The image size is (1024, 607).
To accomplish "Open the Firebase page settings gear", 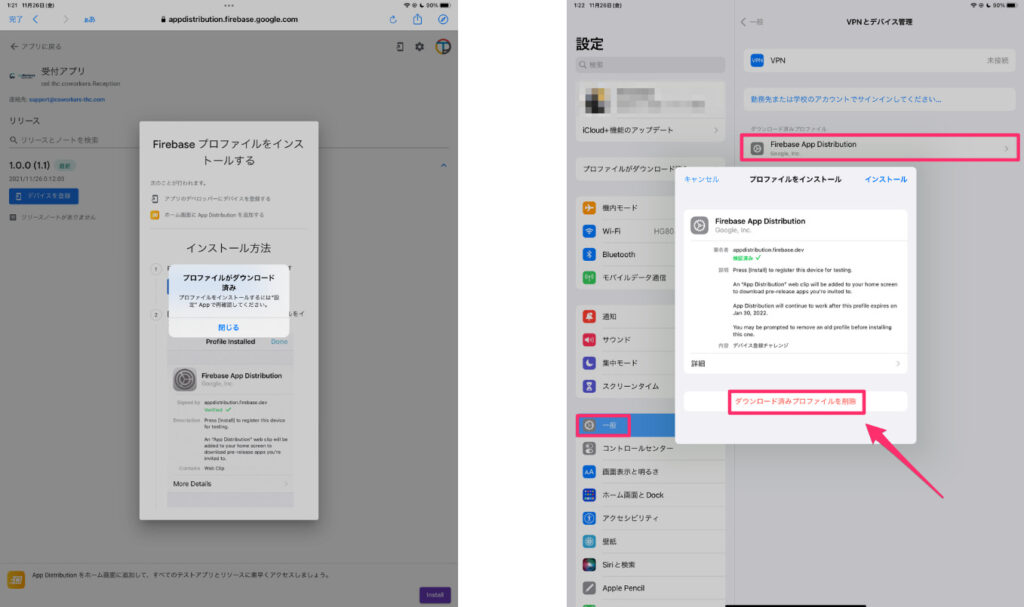I will tap(419, 46).
